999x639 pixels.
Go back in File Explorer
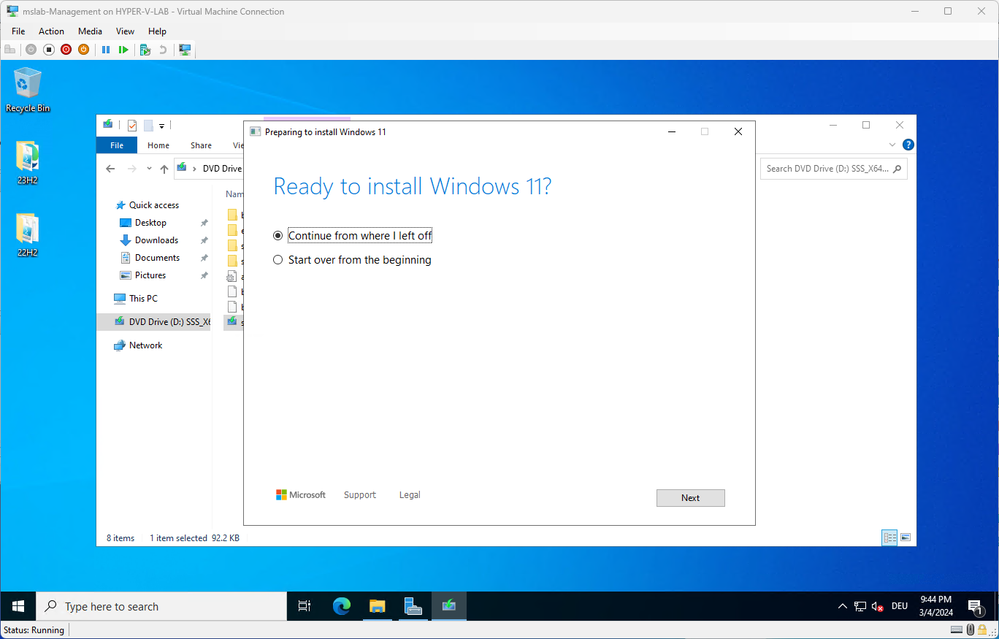coord(110,169)
